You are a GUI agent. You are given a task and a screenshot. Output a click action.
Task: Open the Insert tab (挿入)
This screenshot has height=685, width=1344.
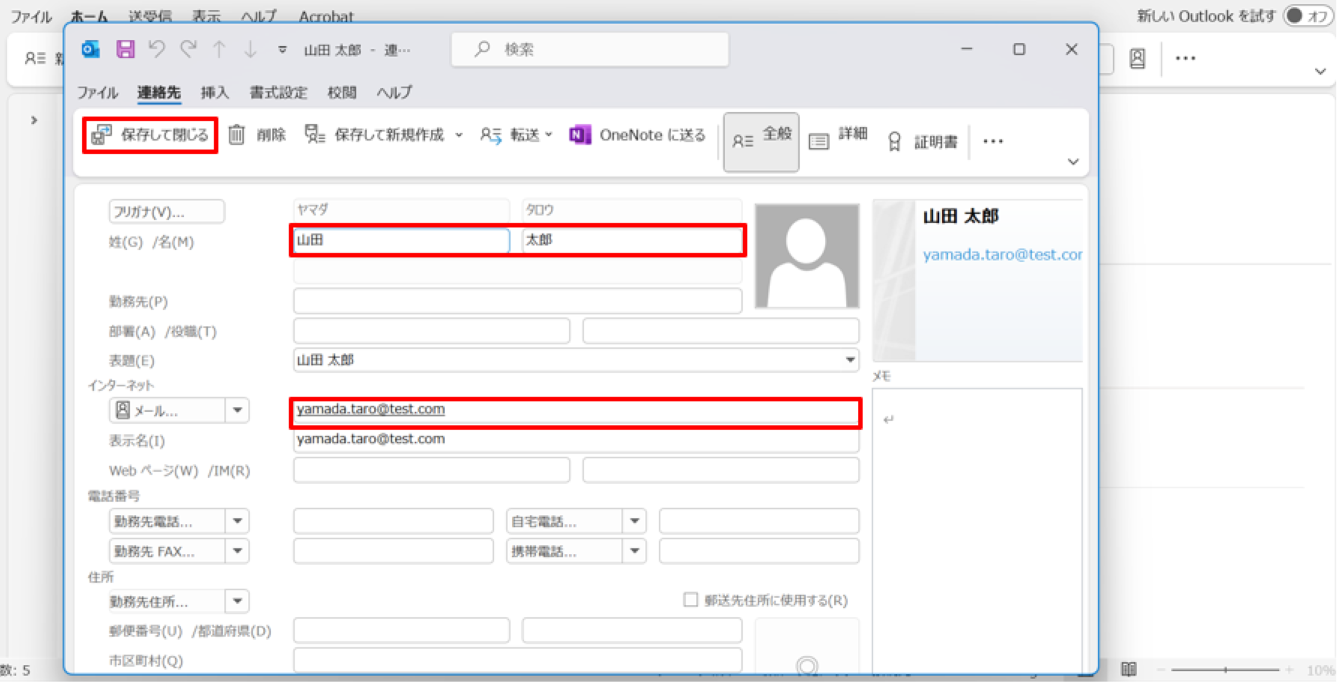215,92
